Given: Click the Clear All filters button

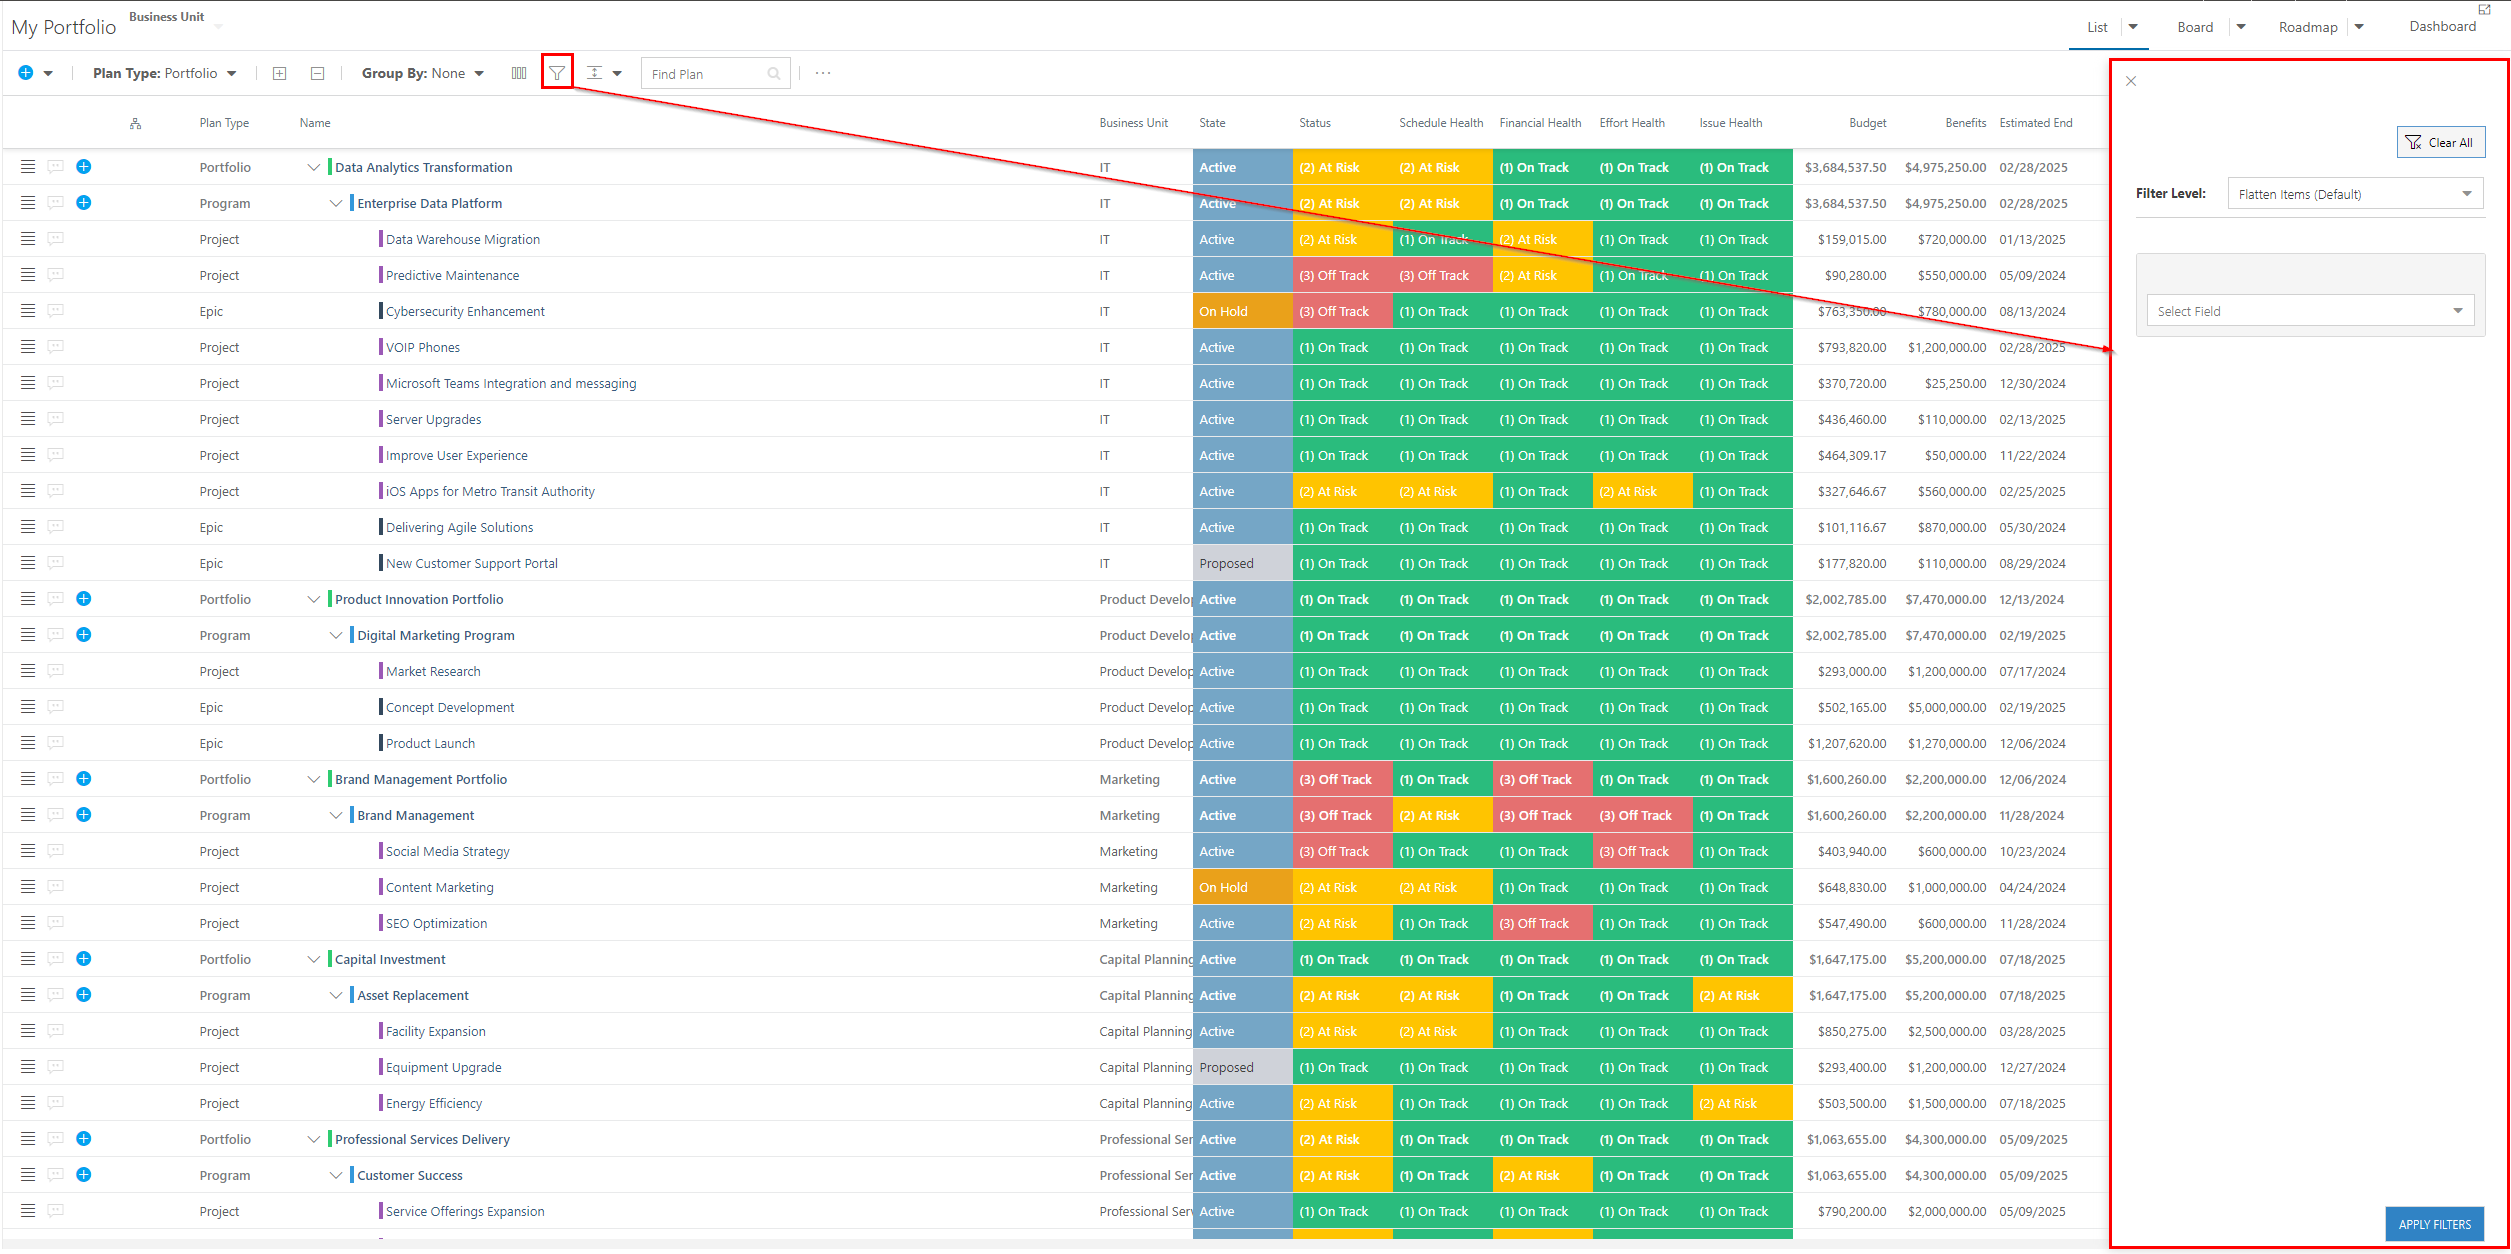Looking at the screenshot, I should coord(2440,142).
